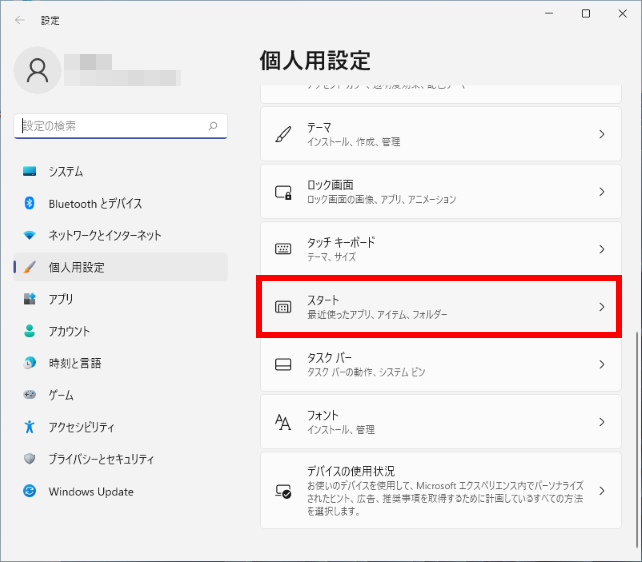Maximize the settings window
The image size is (642, 562).
tap(586, 14)
